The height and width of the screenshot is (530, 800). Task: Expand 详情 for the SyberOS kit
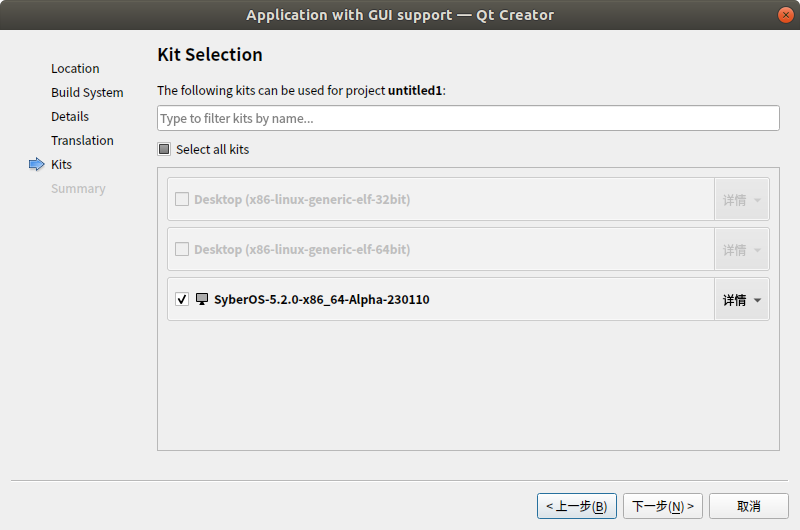(741, 299)
